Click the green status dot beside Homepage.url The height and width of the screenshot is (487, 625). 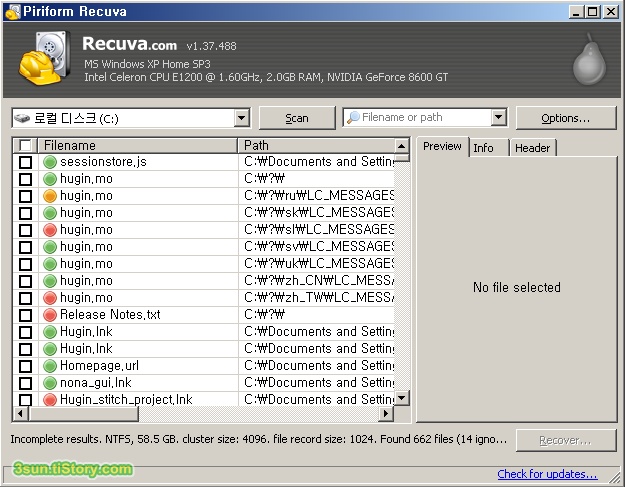coord(50,366)
